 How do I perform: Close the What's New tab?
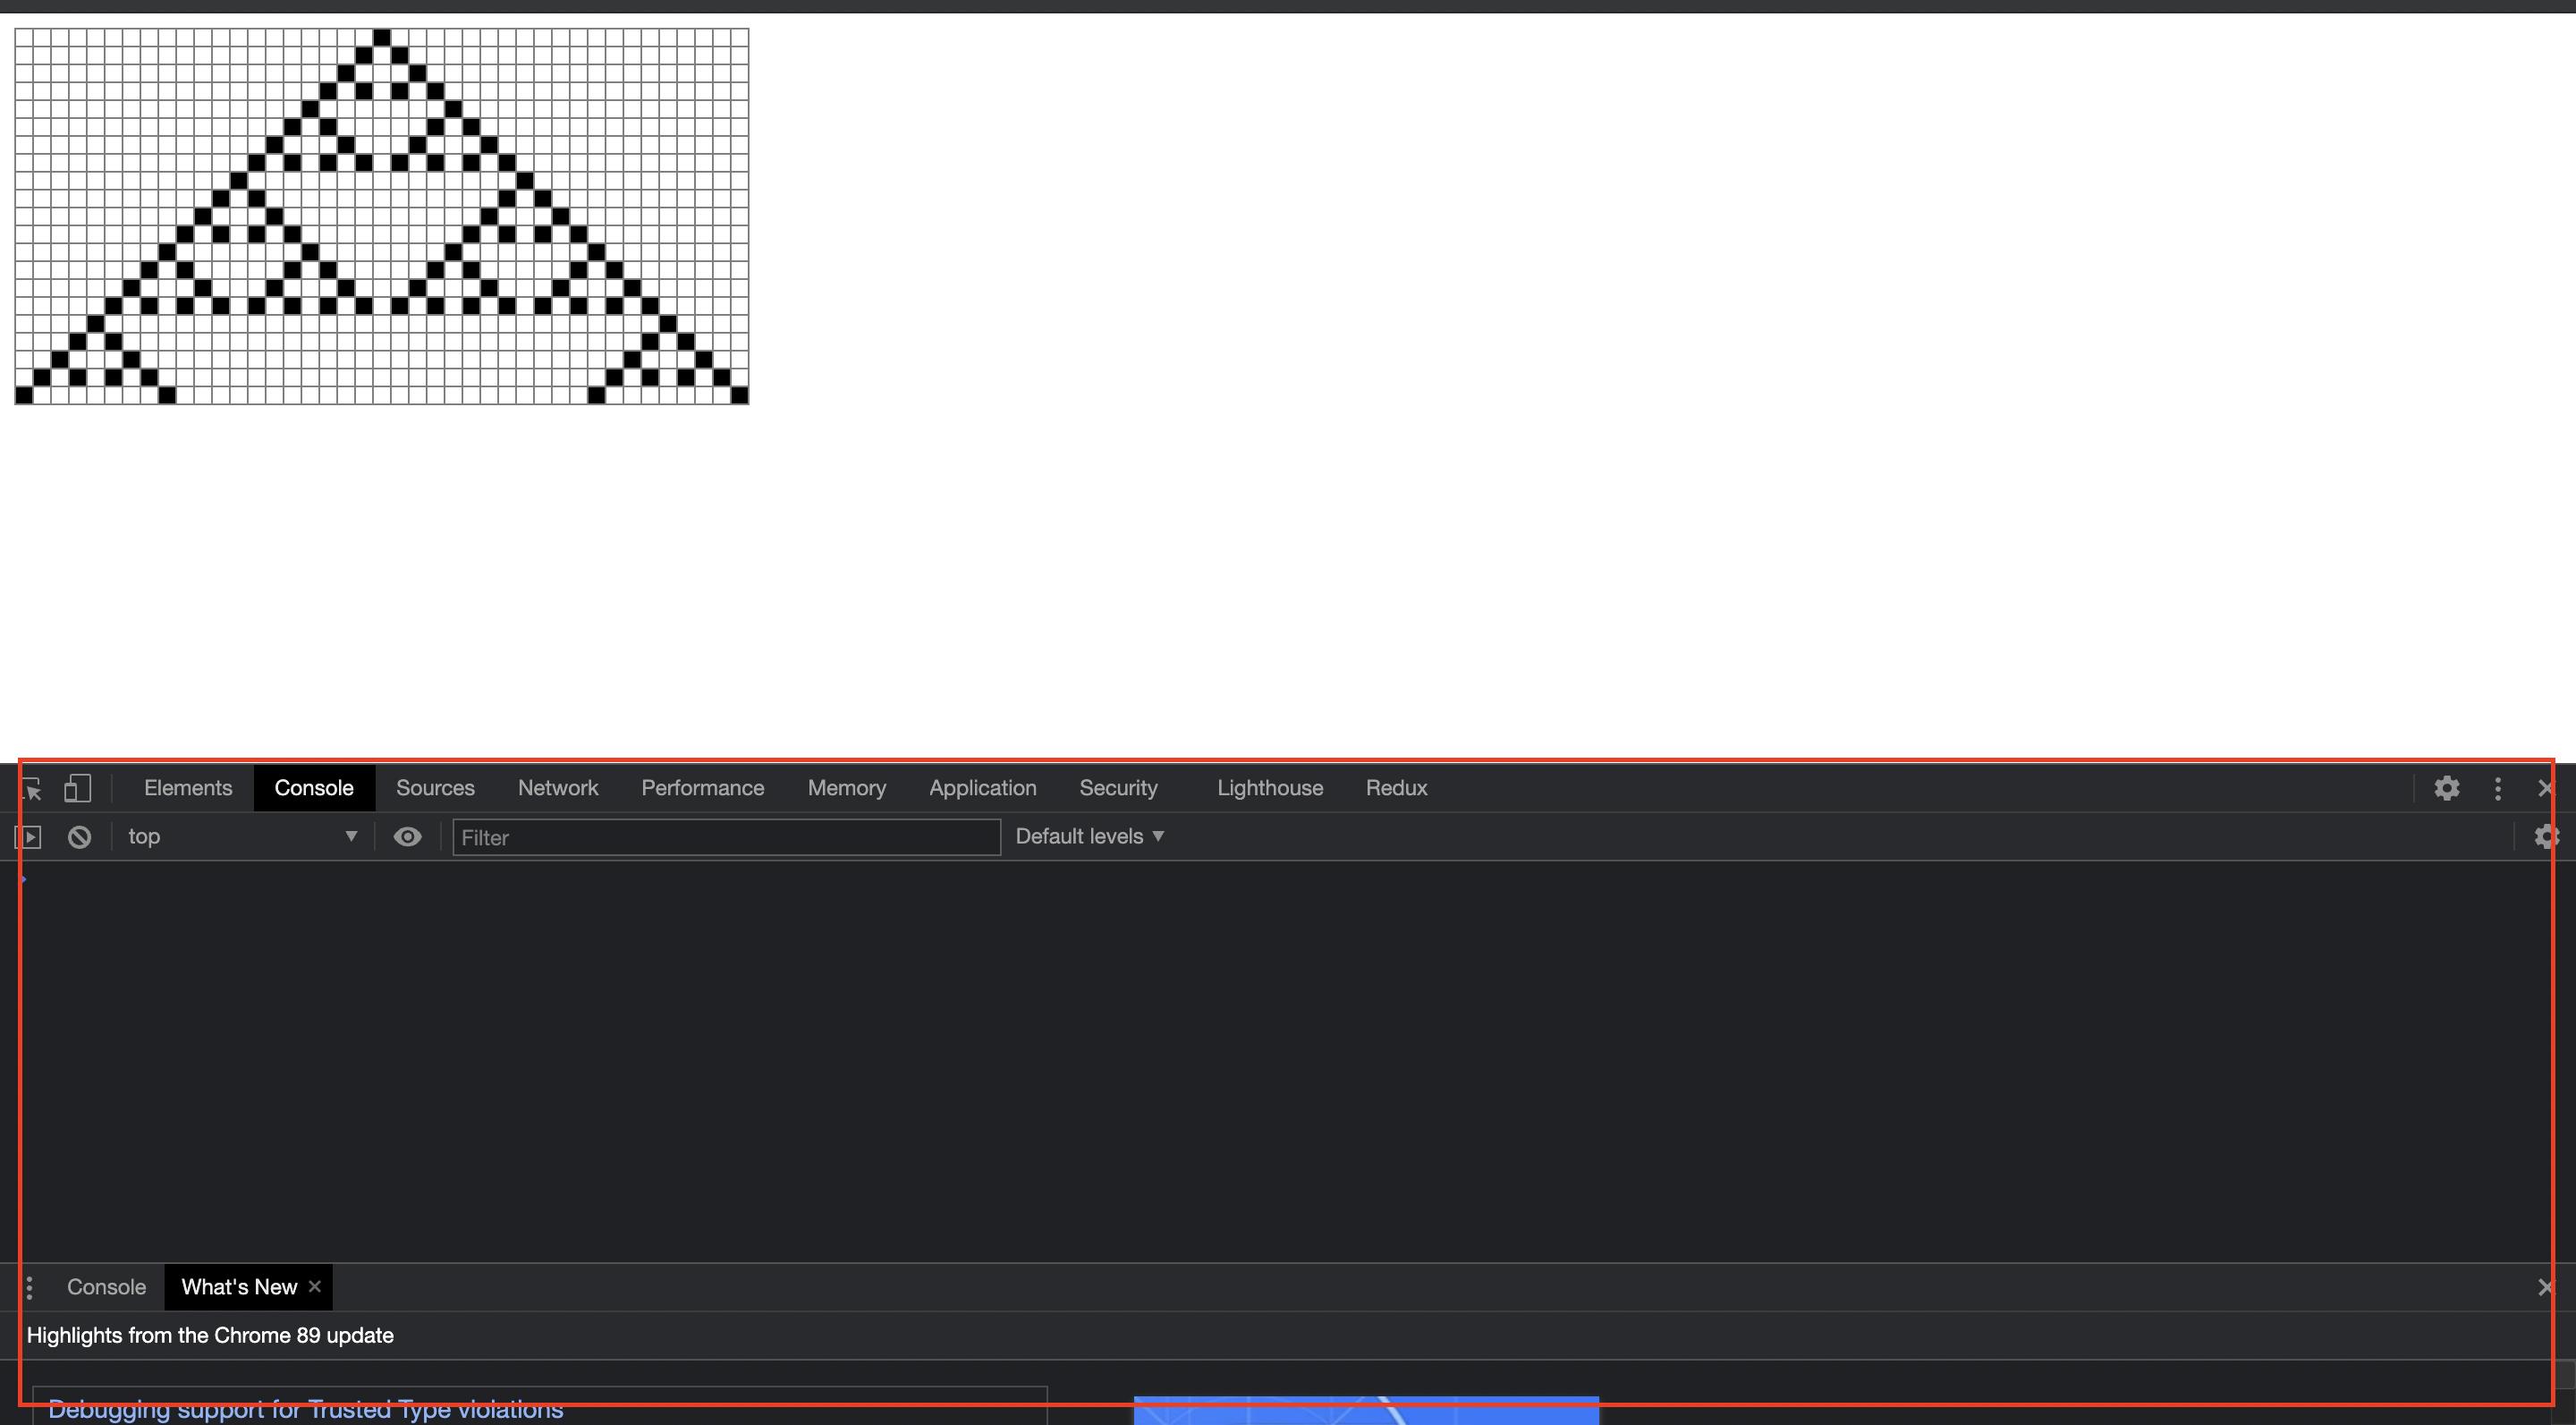click(x=315, y=1287)
